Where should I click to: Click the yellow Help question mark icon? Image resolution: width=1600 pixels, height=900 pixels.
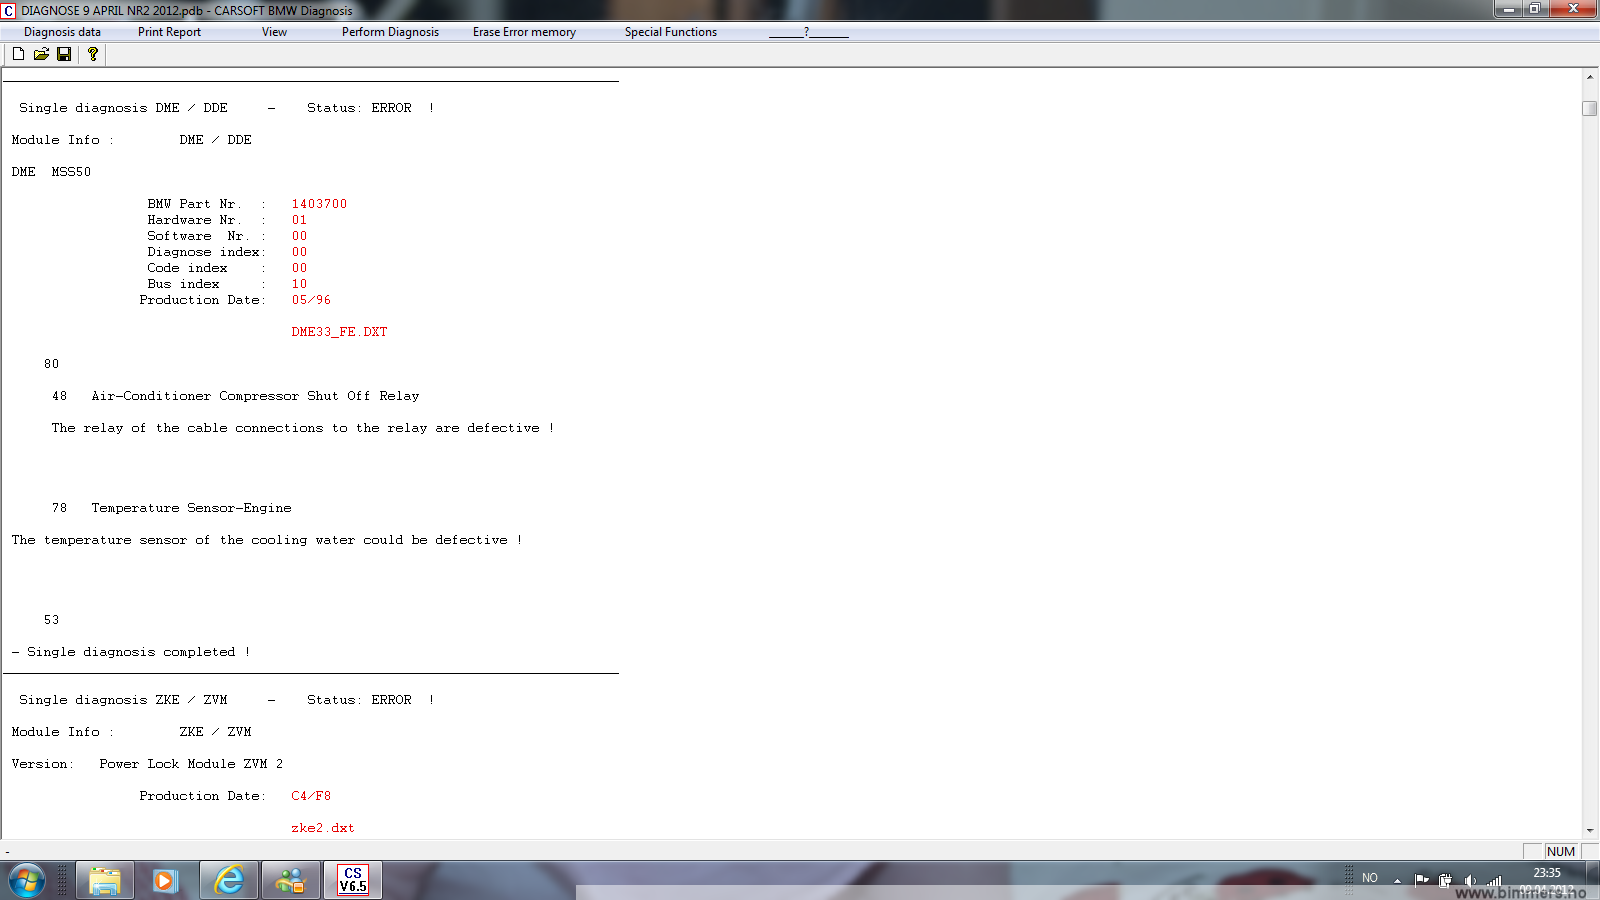point(93,54)
